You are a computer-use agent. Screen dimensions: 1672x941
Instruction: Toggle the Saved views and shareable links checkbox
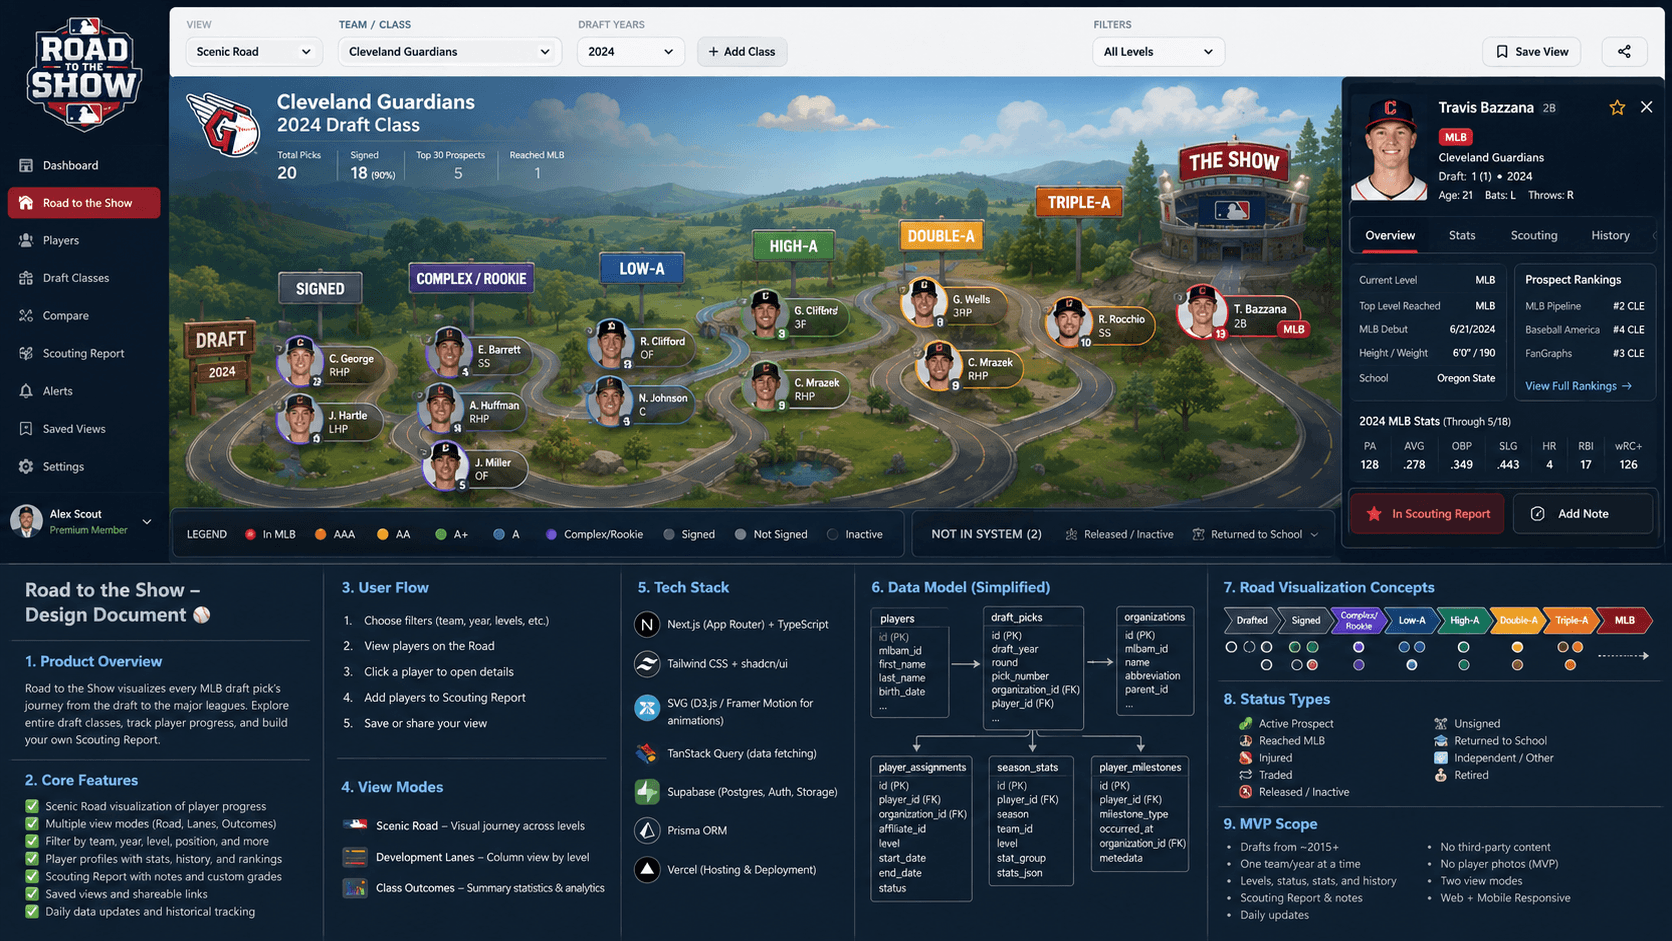(32, 894)
